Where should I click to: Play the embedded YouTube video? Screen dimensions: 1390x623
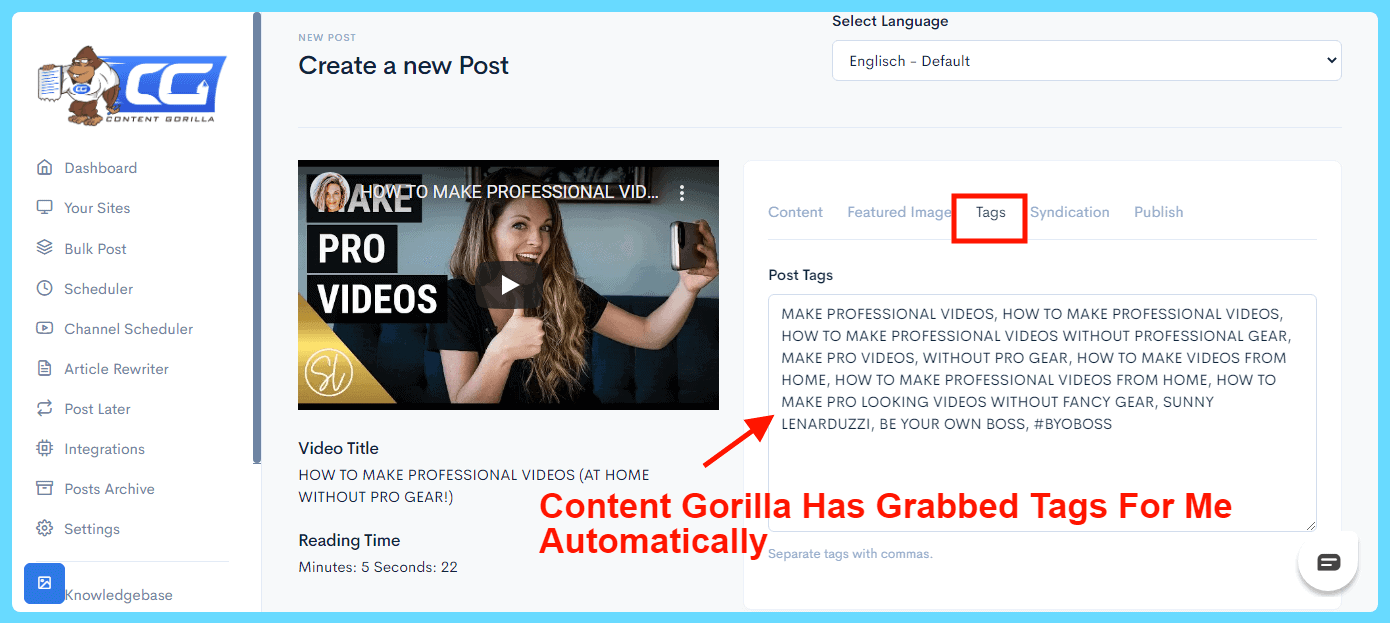point(509,285)
